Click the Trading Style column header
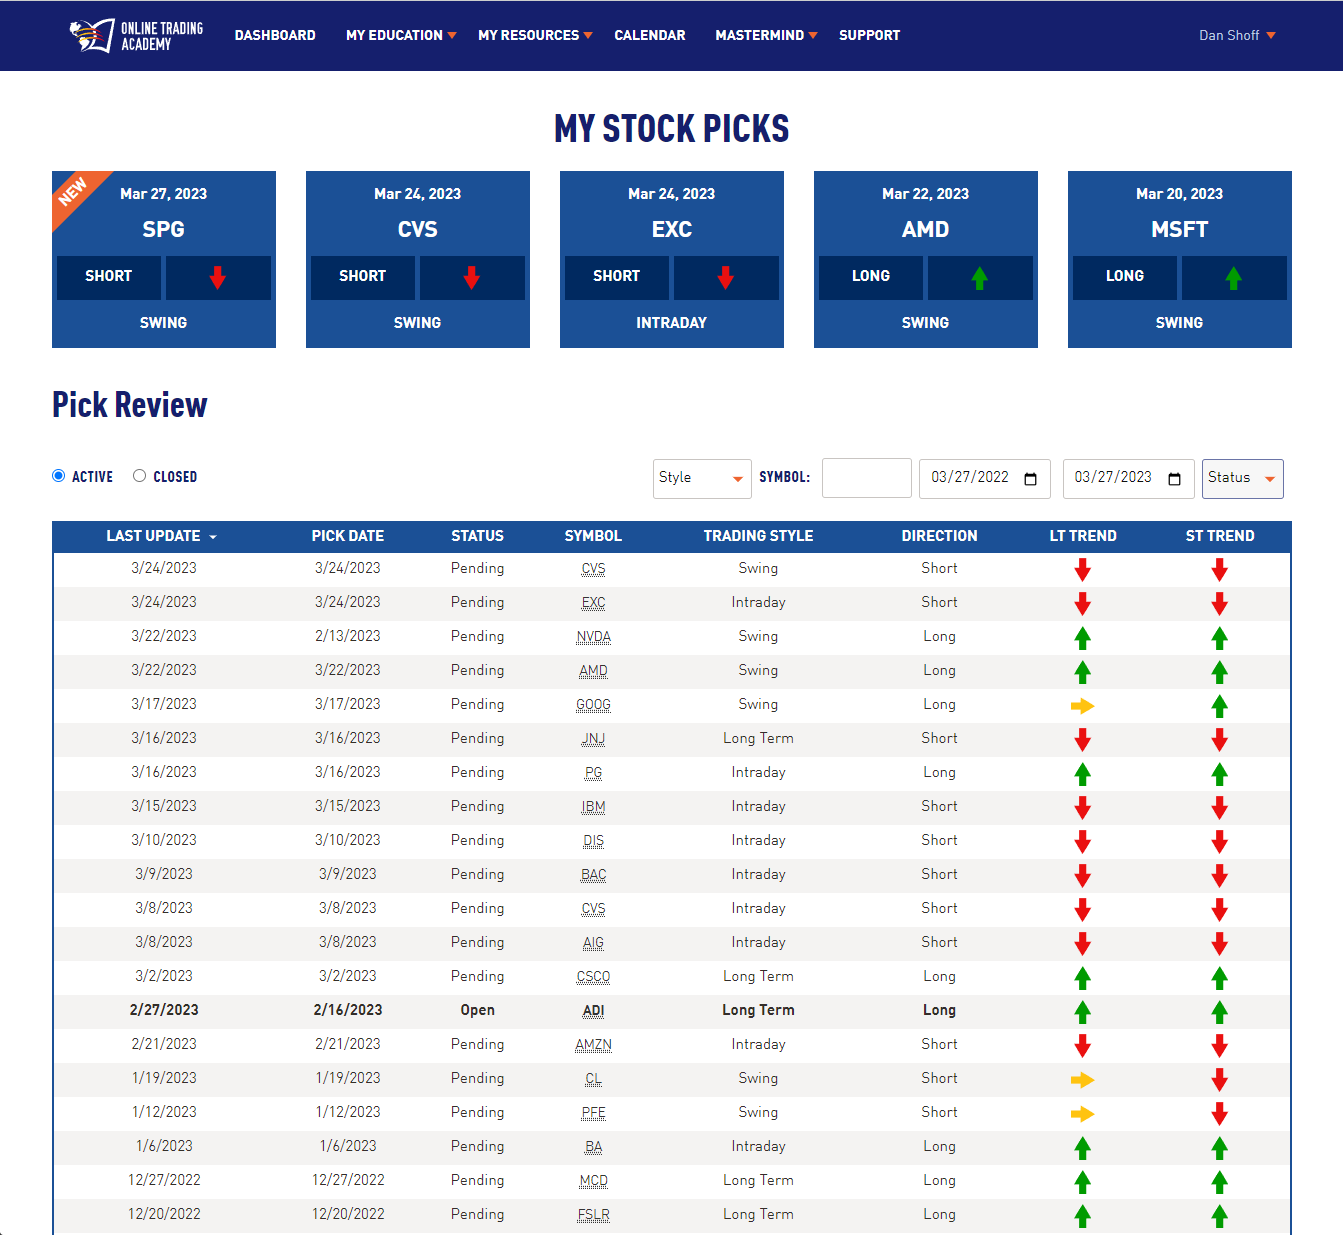 [x=758, y=536]
